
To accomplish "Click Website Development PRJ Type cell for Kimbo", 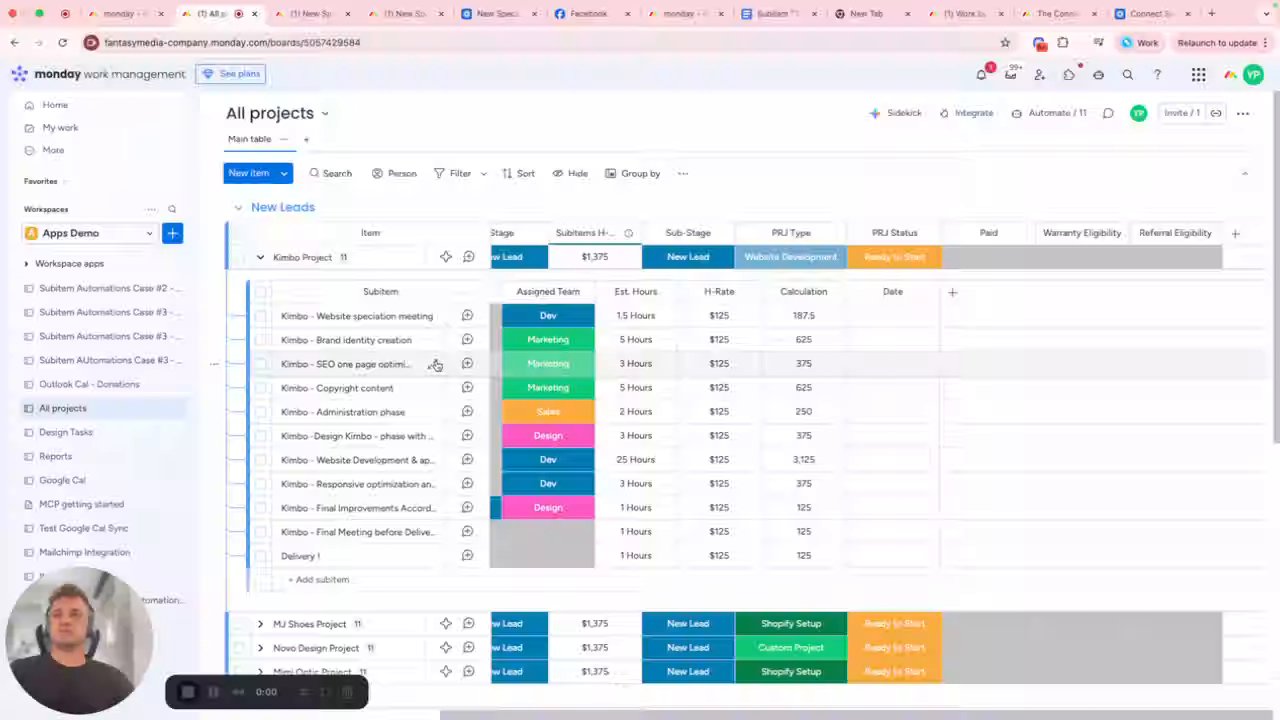I will (791, 257).
